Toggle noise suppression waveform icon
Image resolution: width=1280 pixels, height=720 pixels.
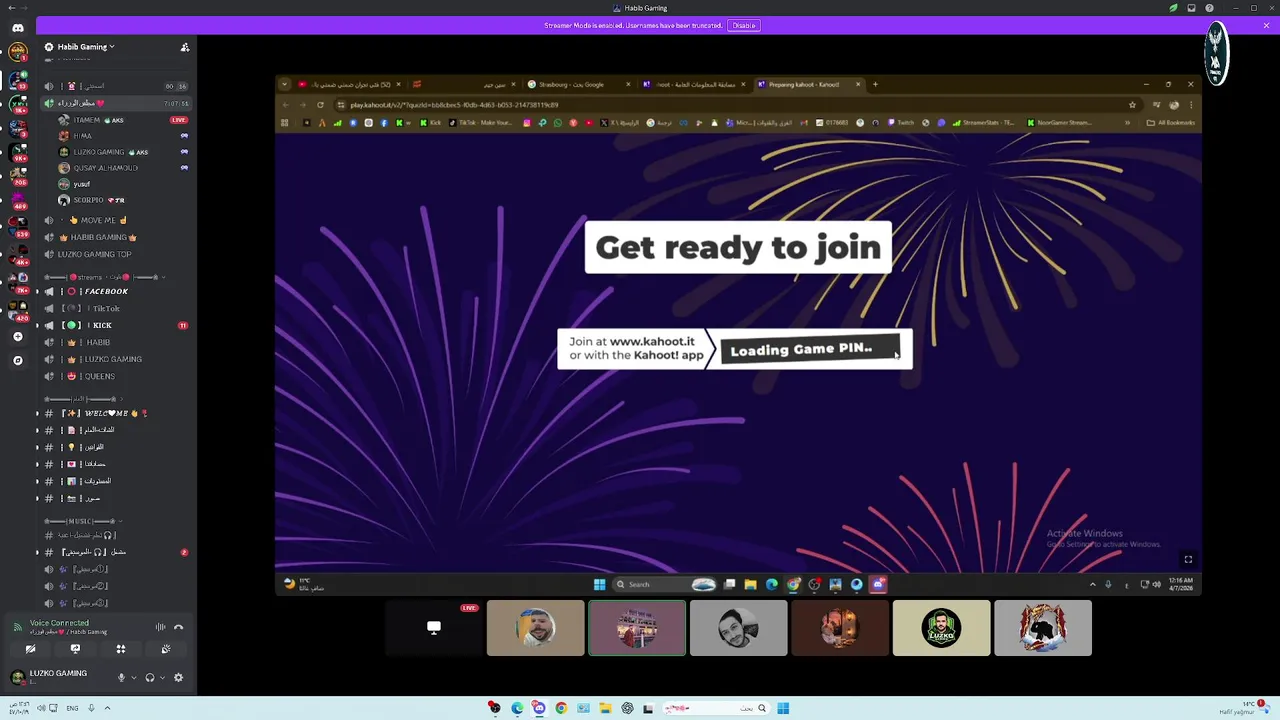point(160,627)
